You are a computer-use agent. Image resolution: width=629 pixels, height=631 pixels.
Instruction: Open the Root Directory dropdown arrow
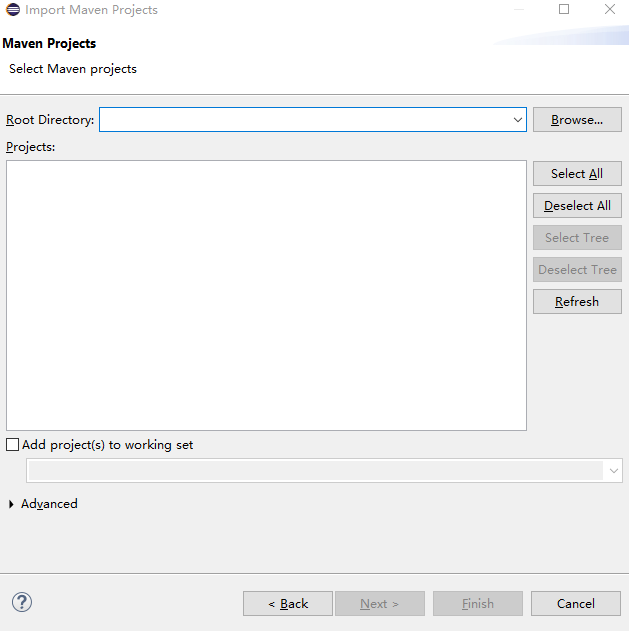point(518,120)
